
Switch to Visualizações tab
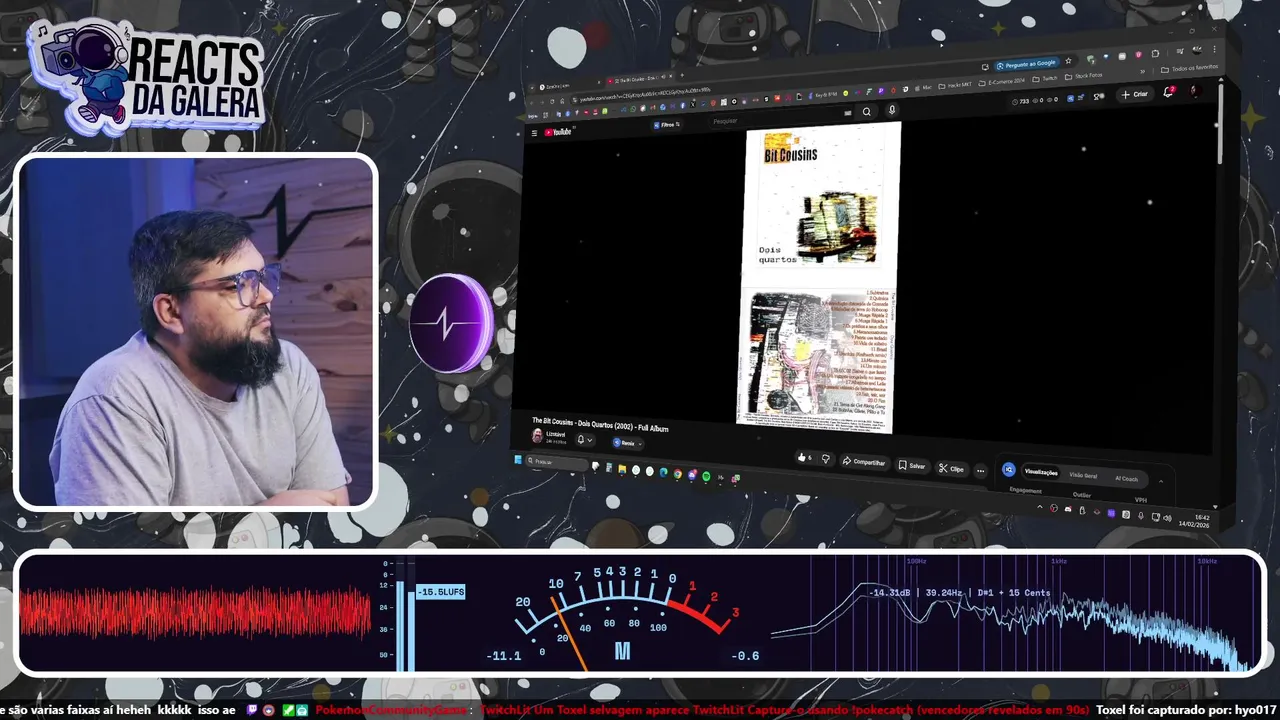click(x=1041, y=472)
